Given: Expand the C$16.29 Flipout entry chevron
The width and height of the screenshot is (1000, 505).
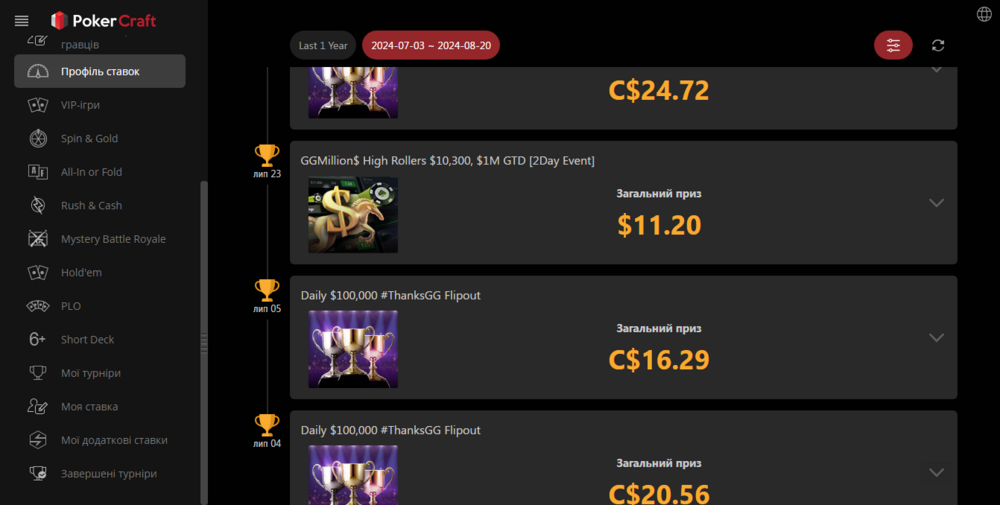Looking at the screenshot, I should pyautogui.click(x=936, y=337).
